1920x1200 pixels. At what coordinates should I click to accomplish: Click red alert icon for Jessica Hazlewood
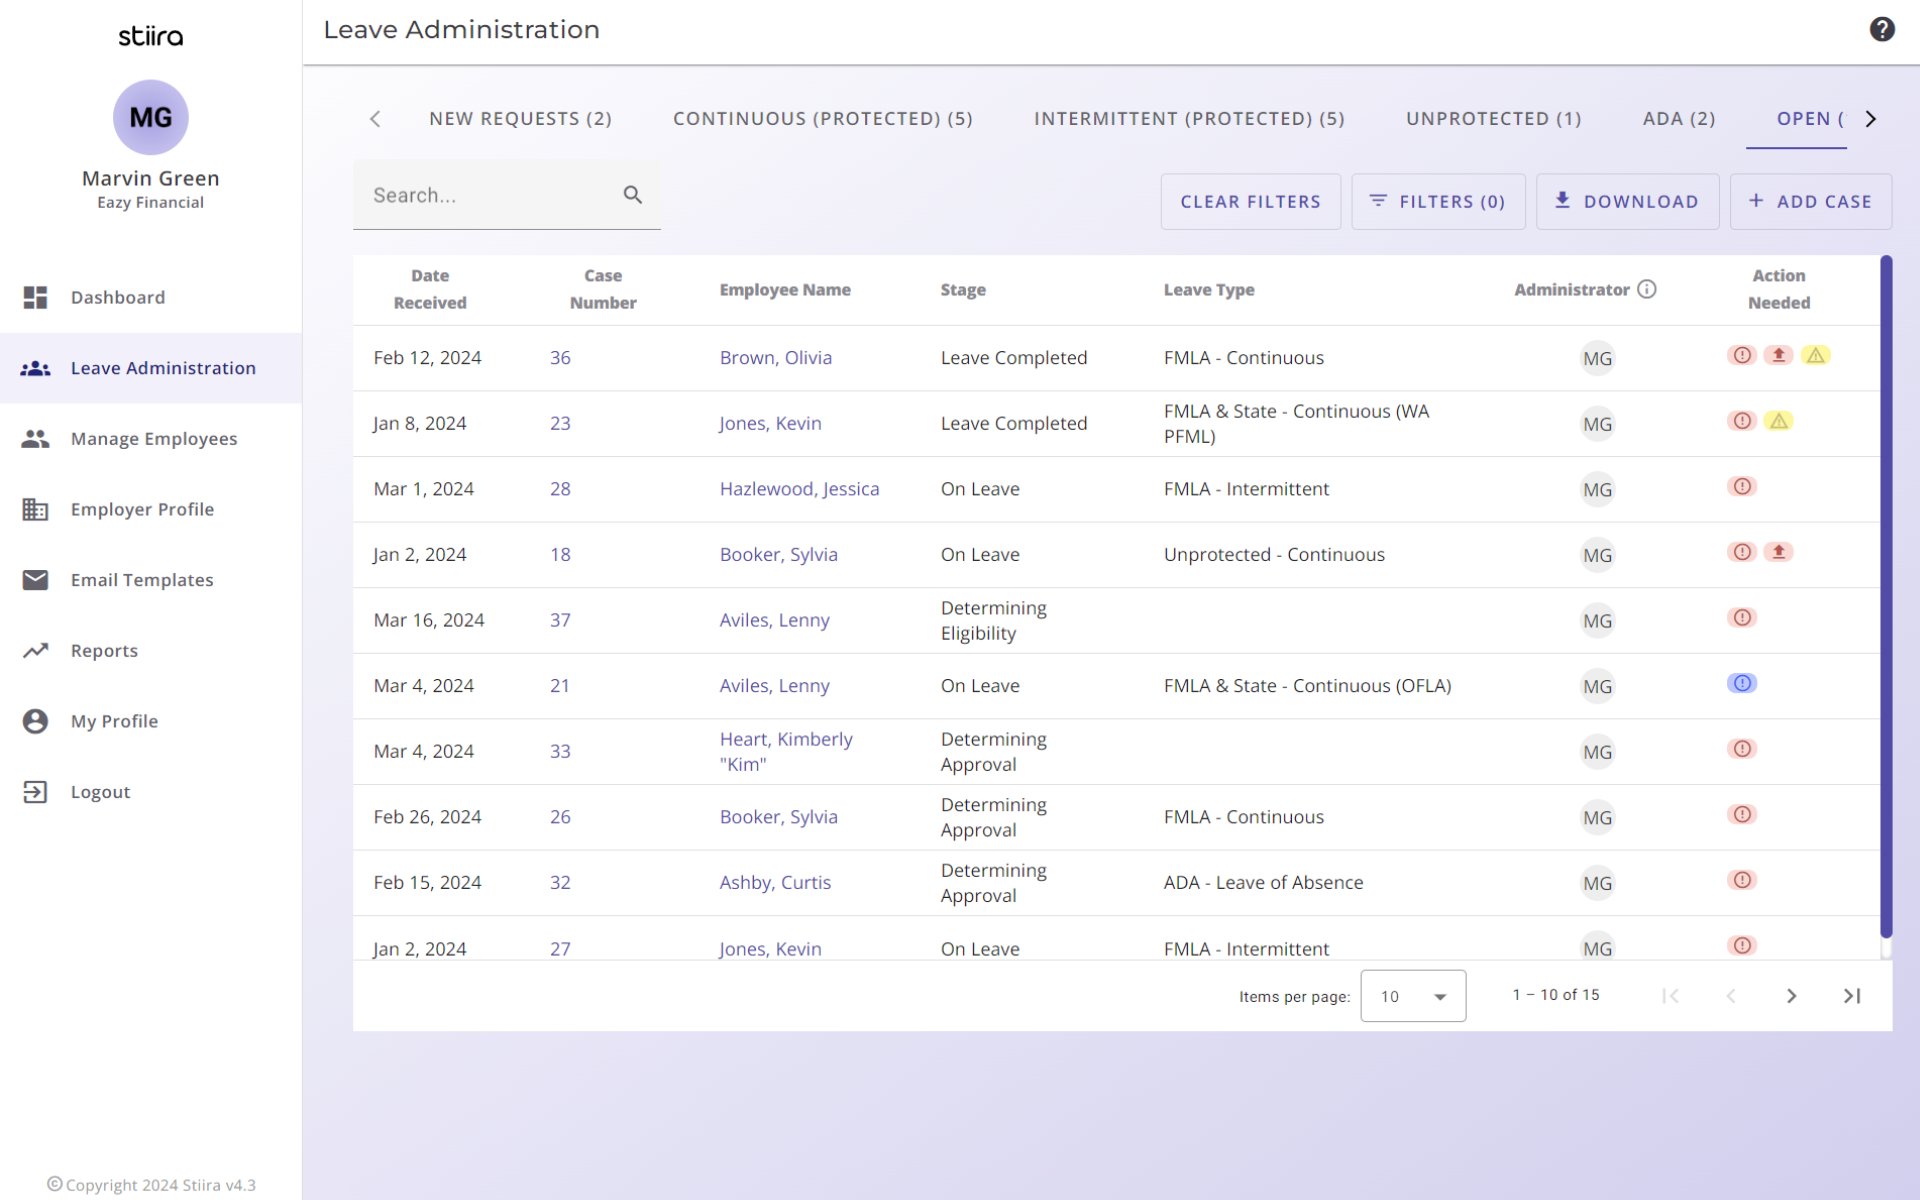coord(1741,487)
